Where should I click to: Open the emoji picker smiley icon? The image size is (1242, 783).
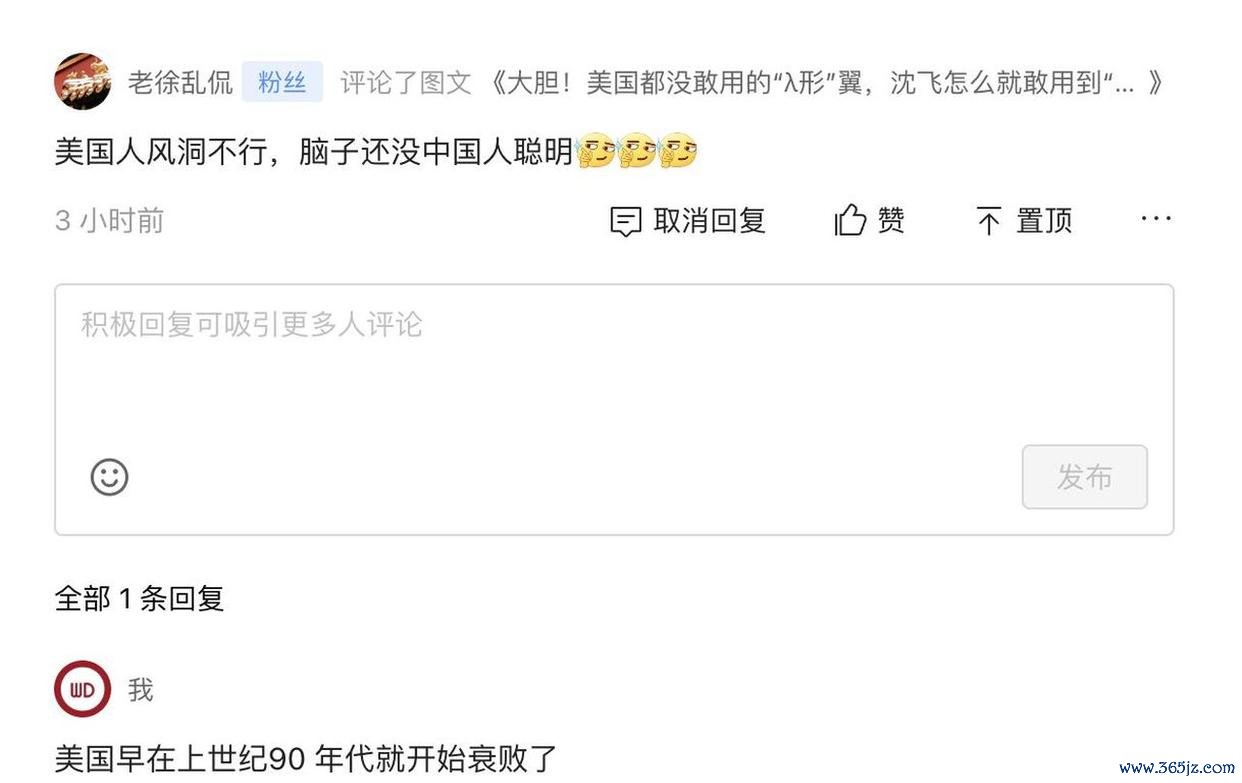point(110,477)
